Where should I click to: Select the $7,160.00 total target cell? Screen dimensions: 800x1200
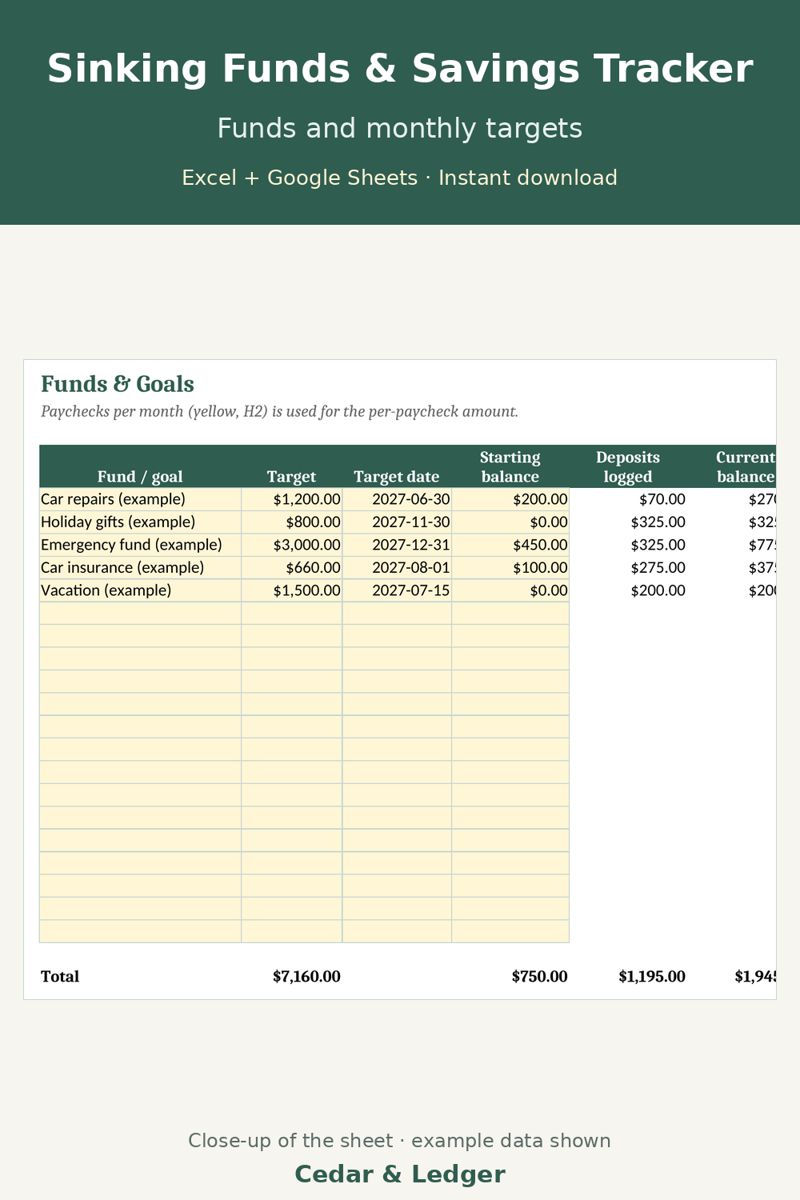click(x=306, y=976)
